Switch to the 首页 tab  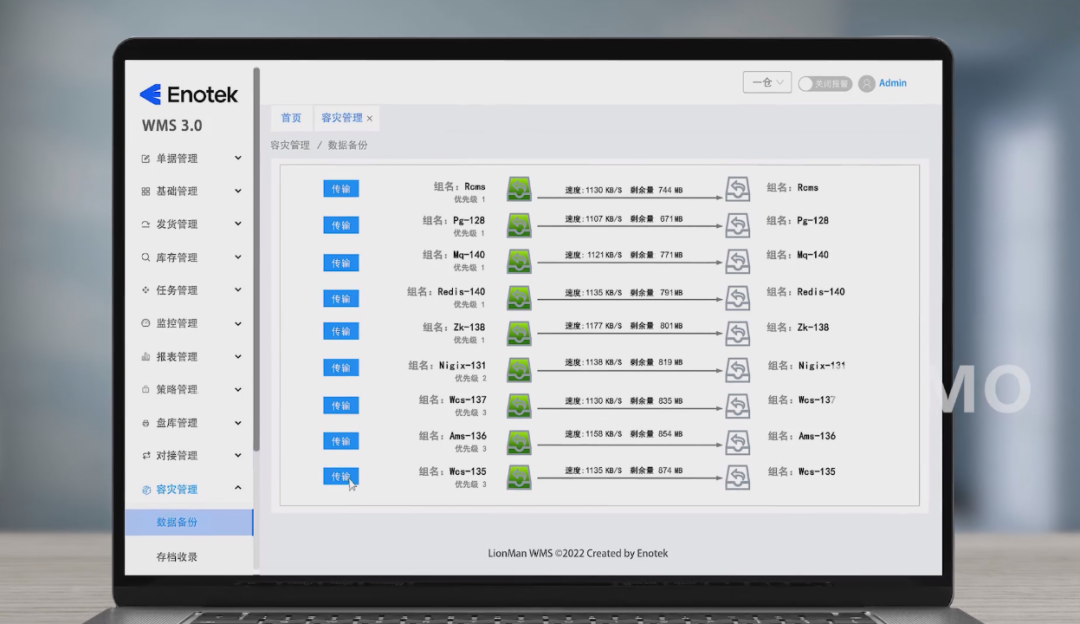coord(291,118)
